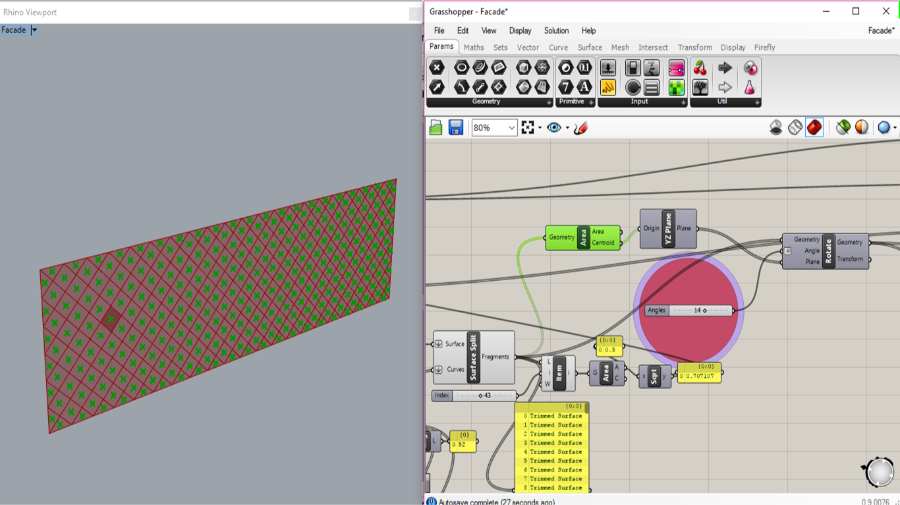The width and height of the screenshot is (900, 505).
Task: Select the pink flask icon in Util
Action: tap(750, 87)
